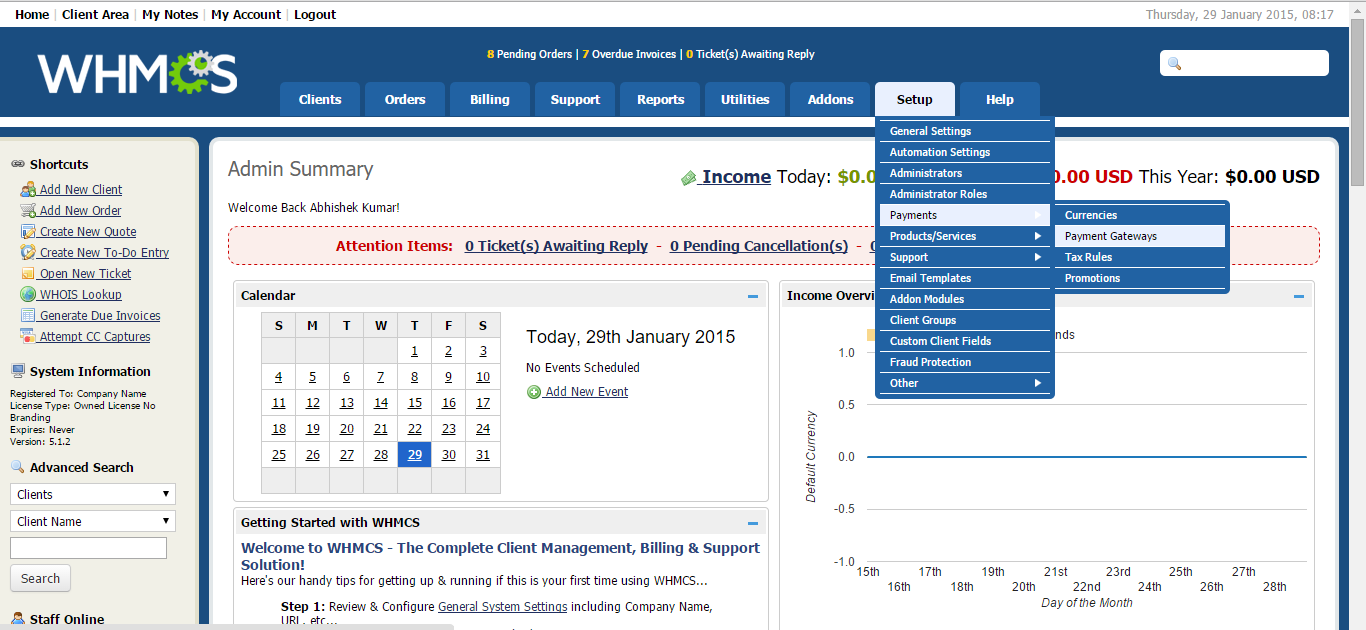Expand the Other submenu
The width and height of the screenshot is (1366, 630).
click(x=965, y=383)
